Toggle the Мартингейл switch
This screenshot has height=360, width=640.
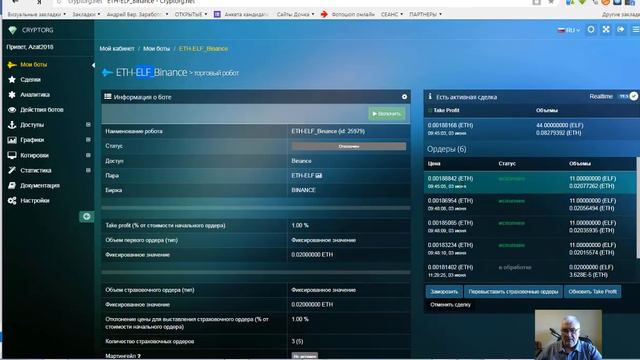pos(304,356)
